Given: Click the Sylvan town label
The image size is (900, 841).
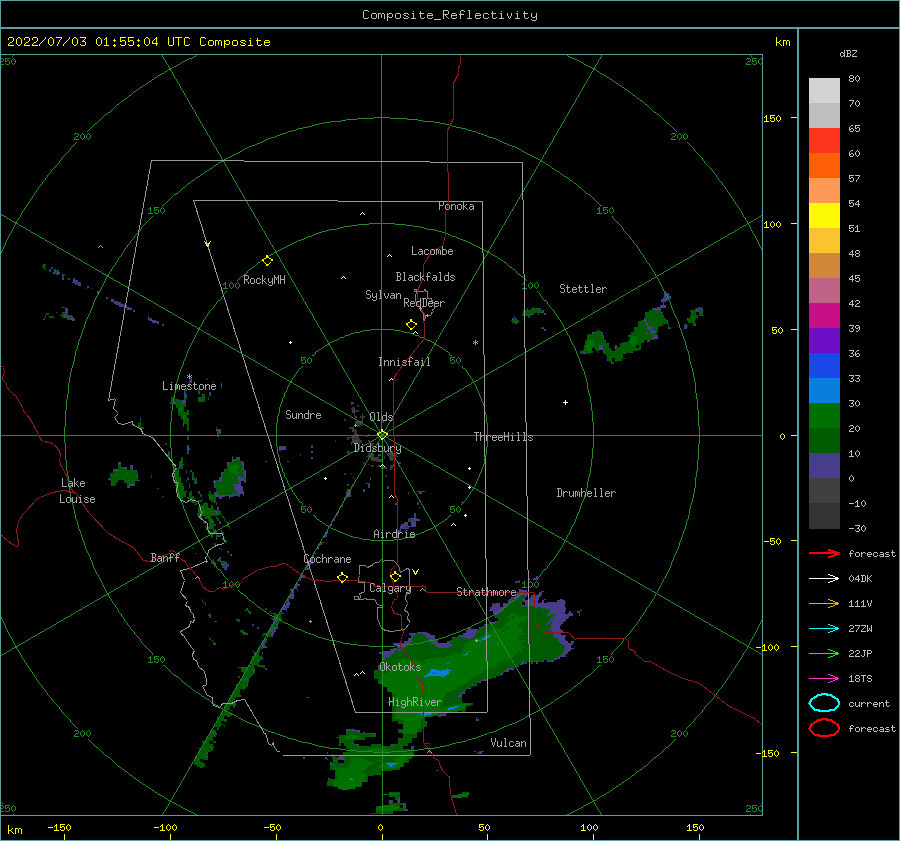Looking at the screenshot, I should (x=383, y=295).
